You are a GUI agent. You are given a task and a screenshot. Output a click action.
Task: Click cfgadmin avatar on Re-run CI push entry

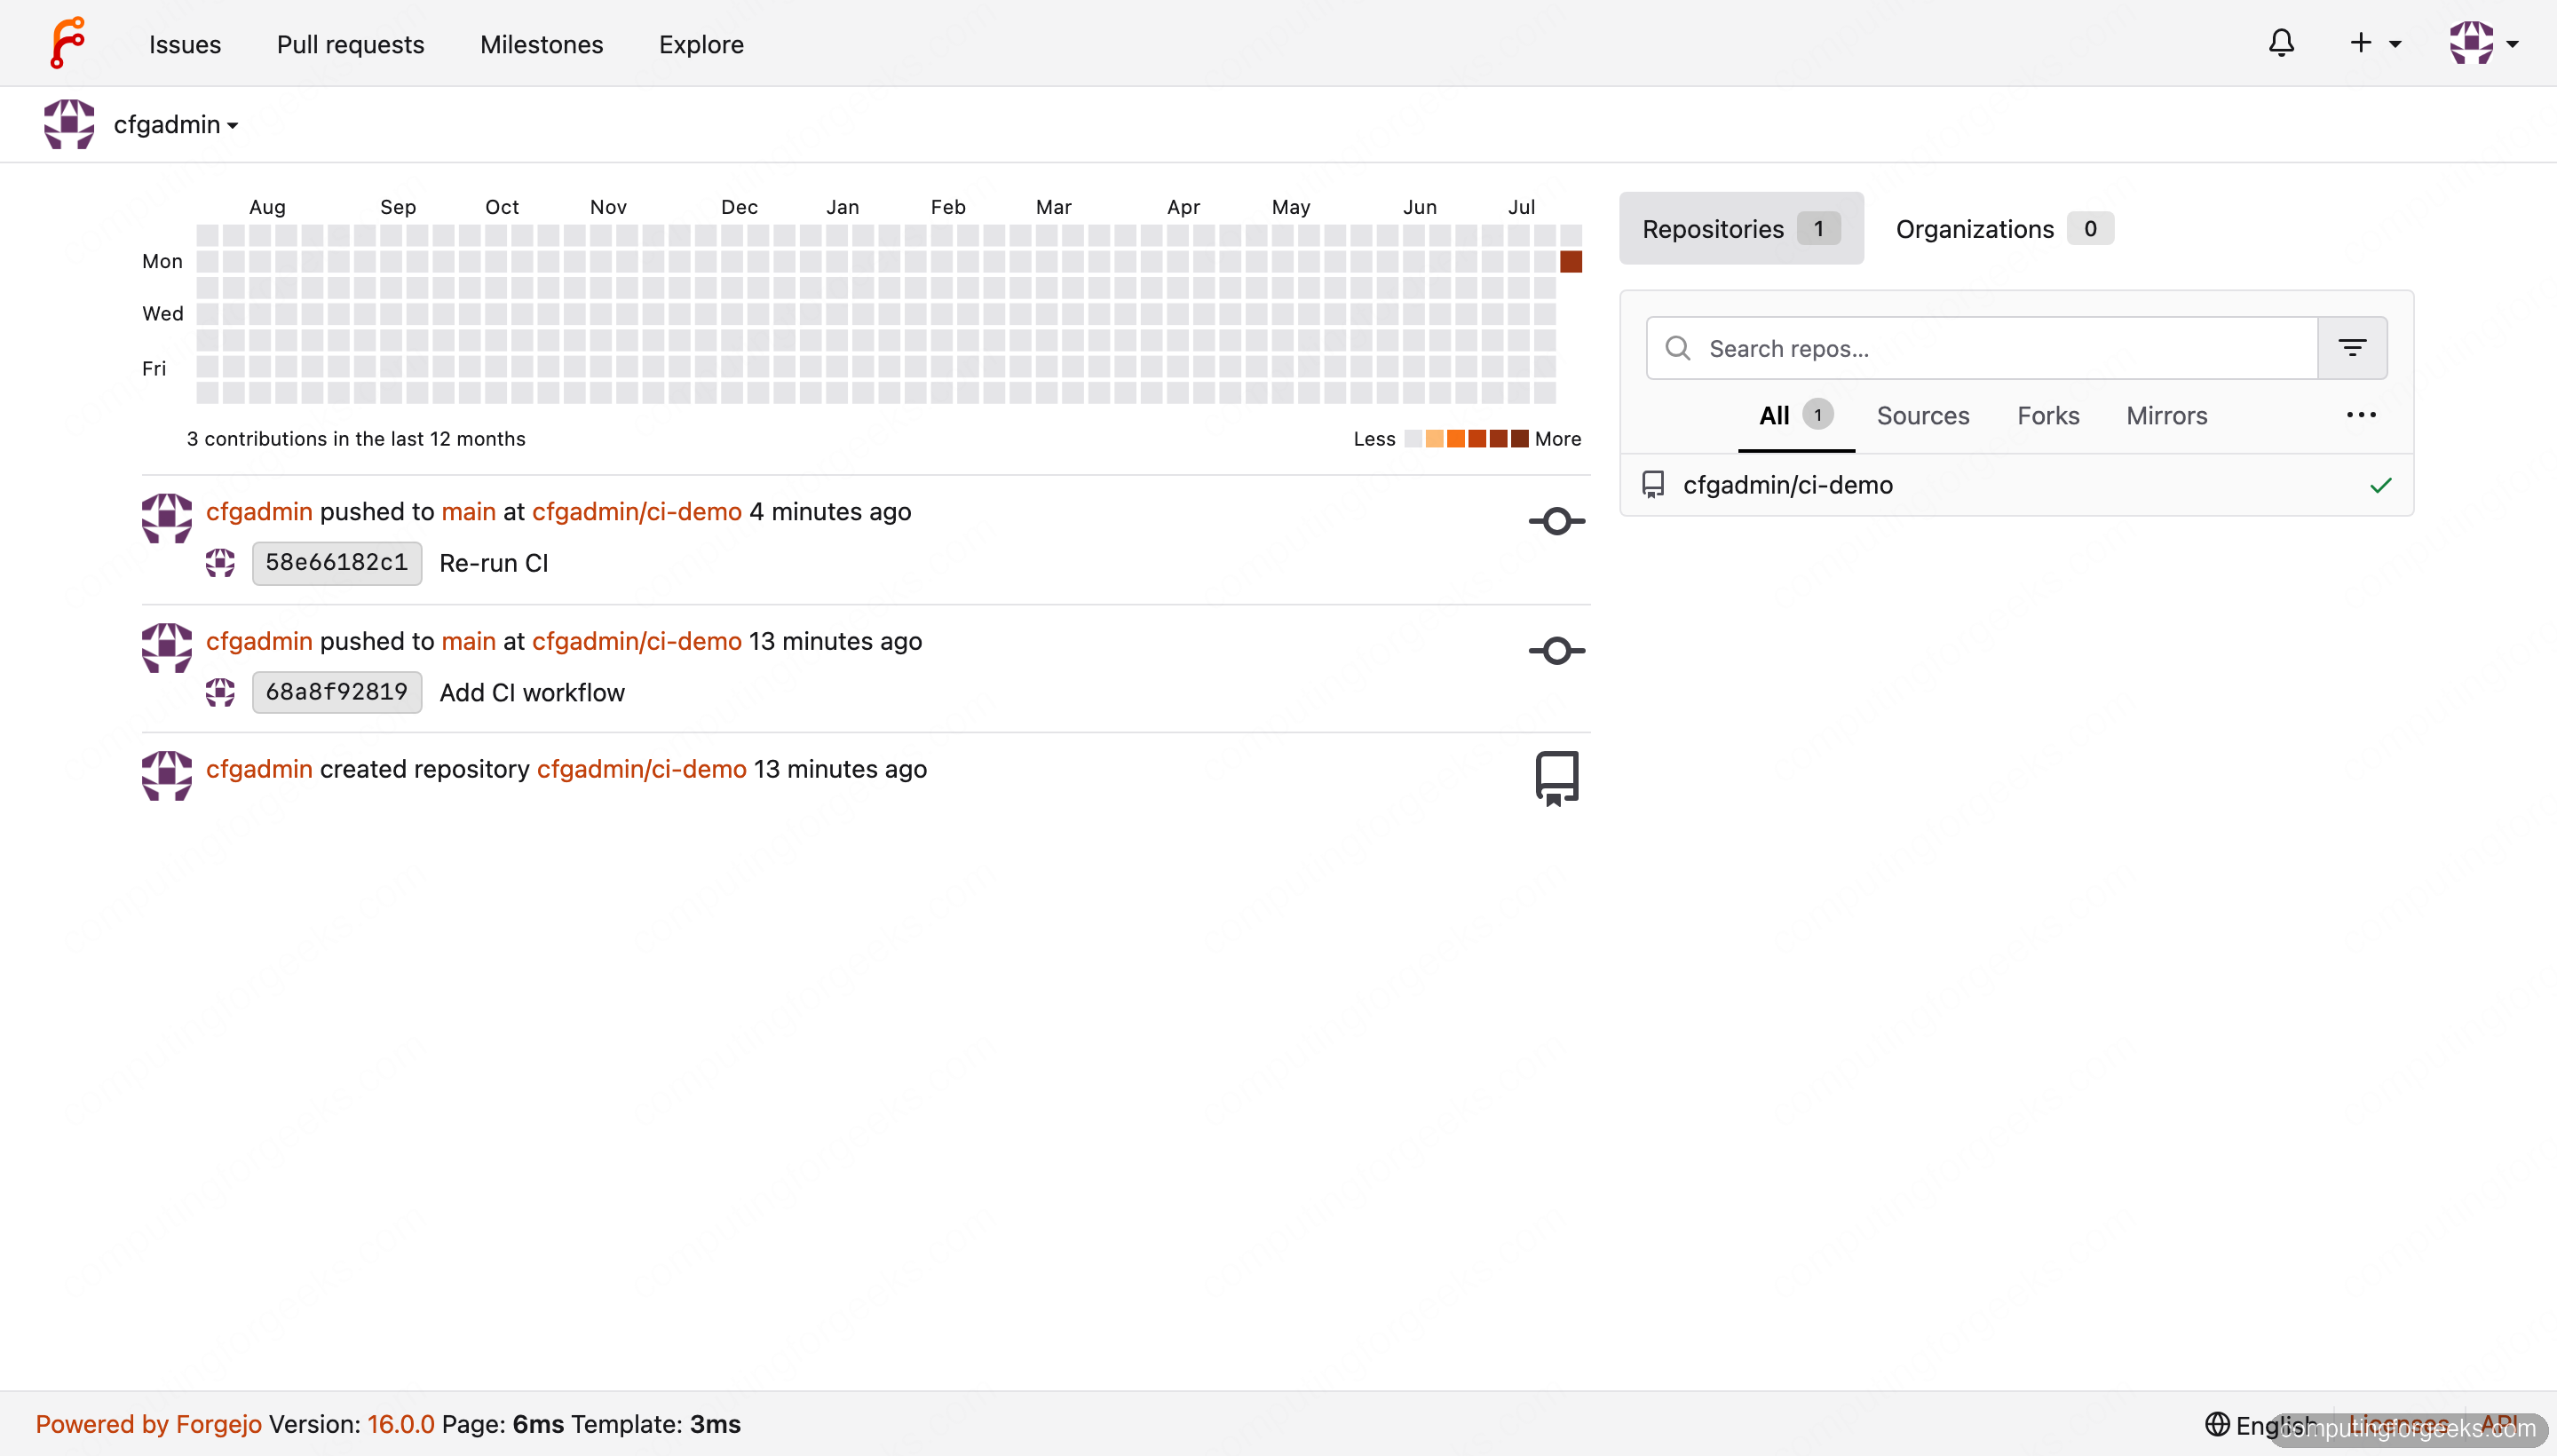167,518
